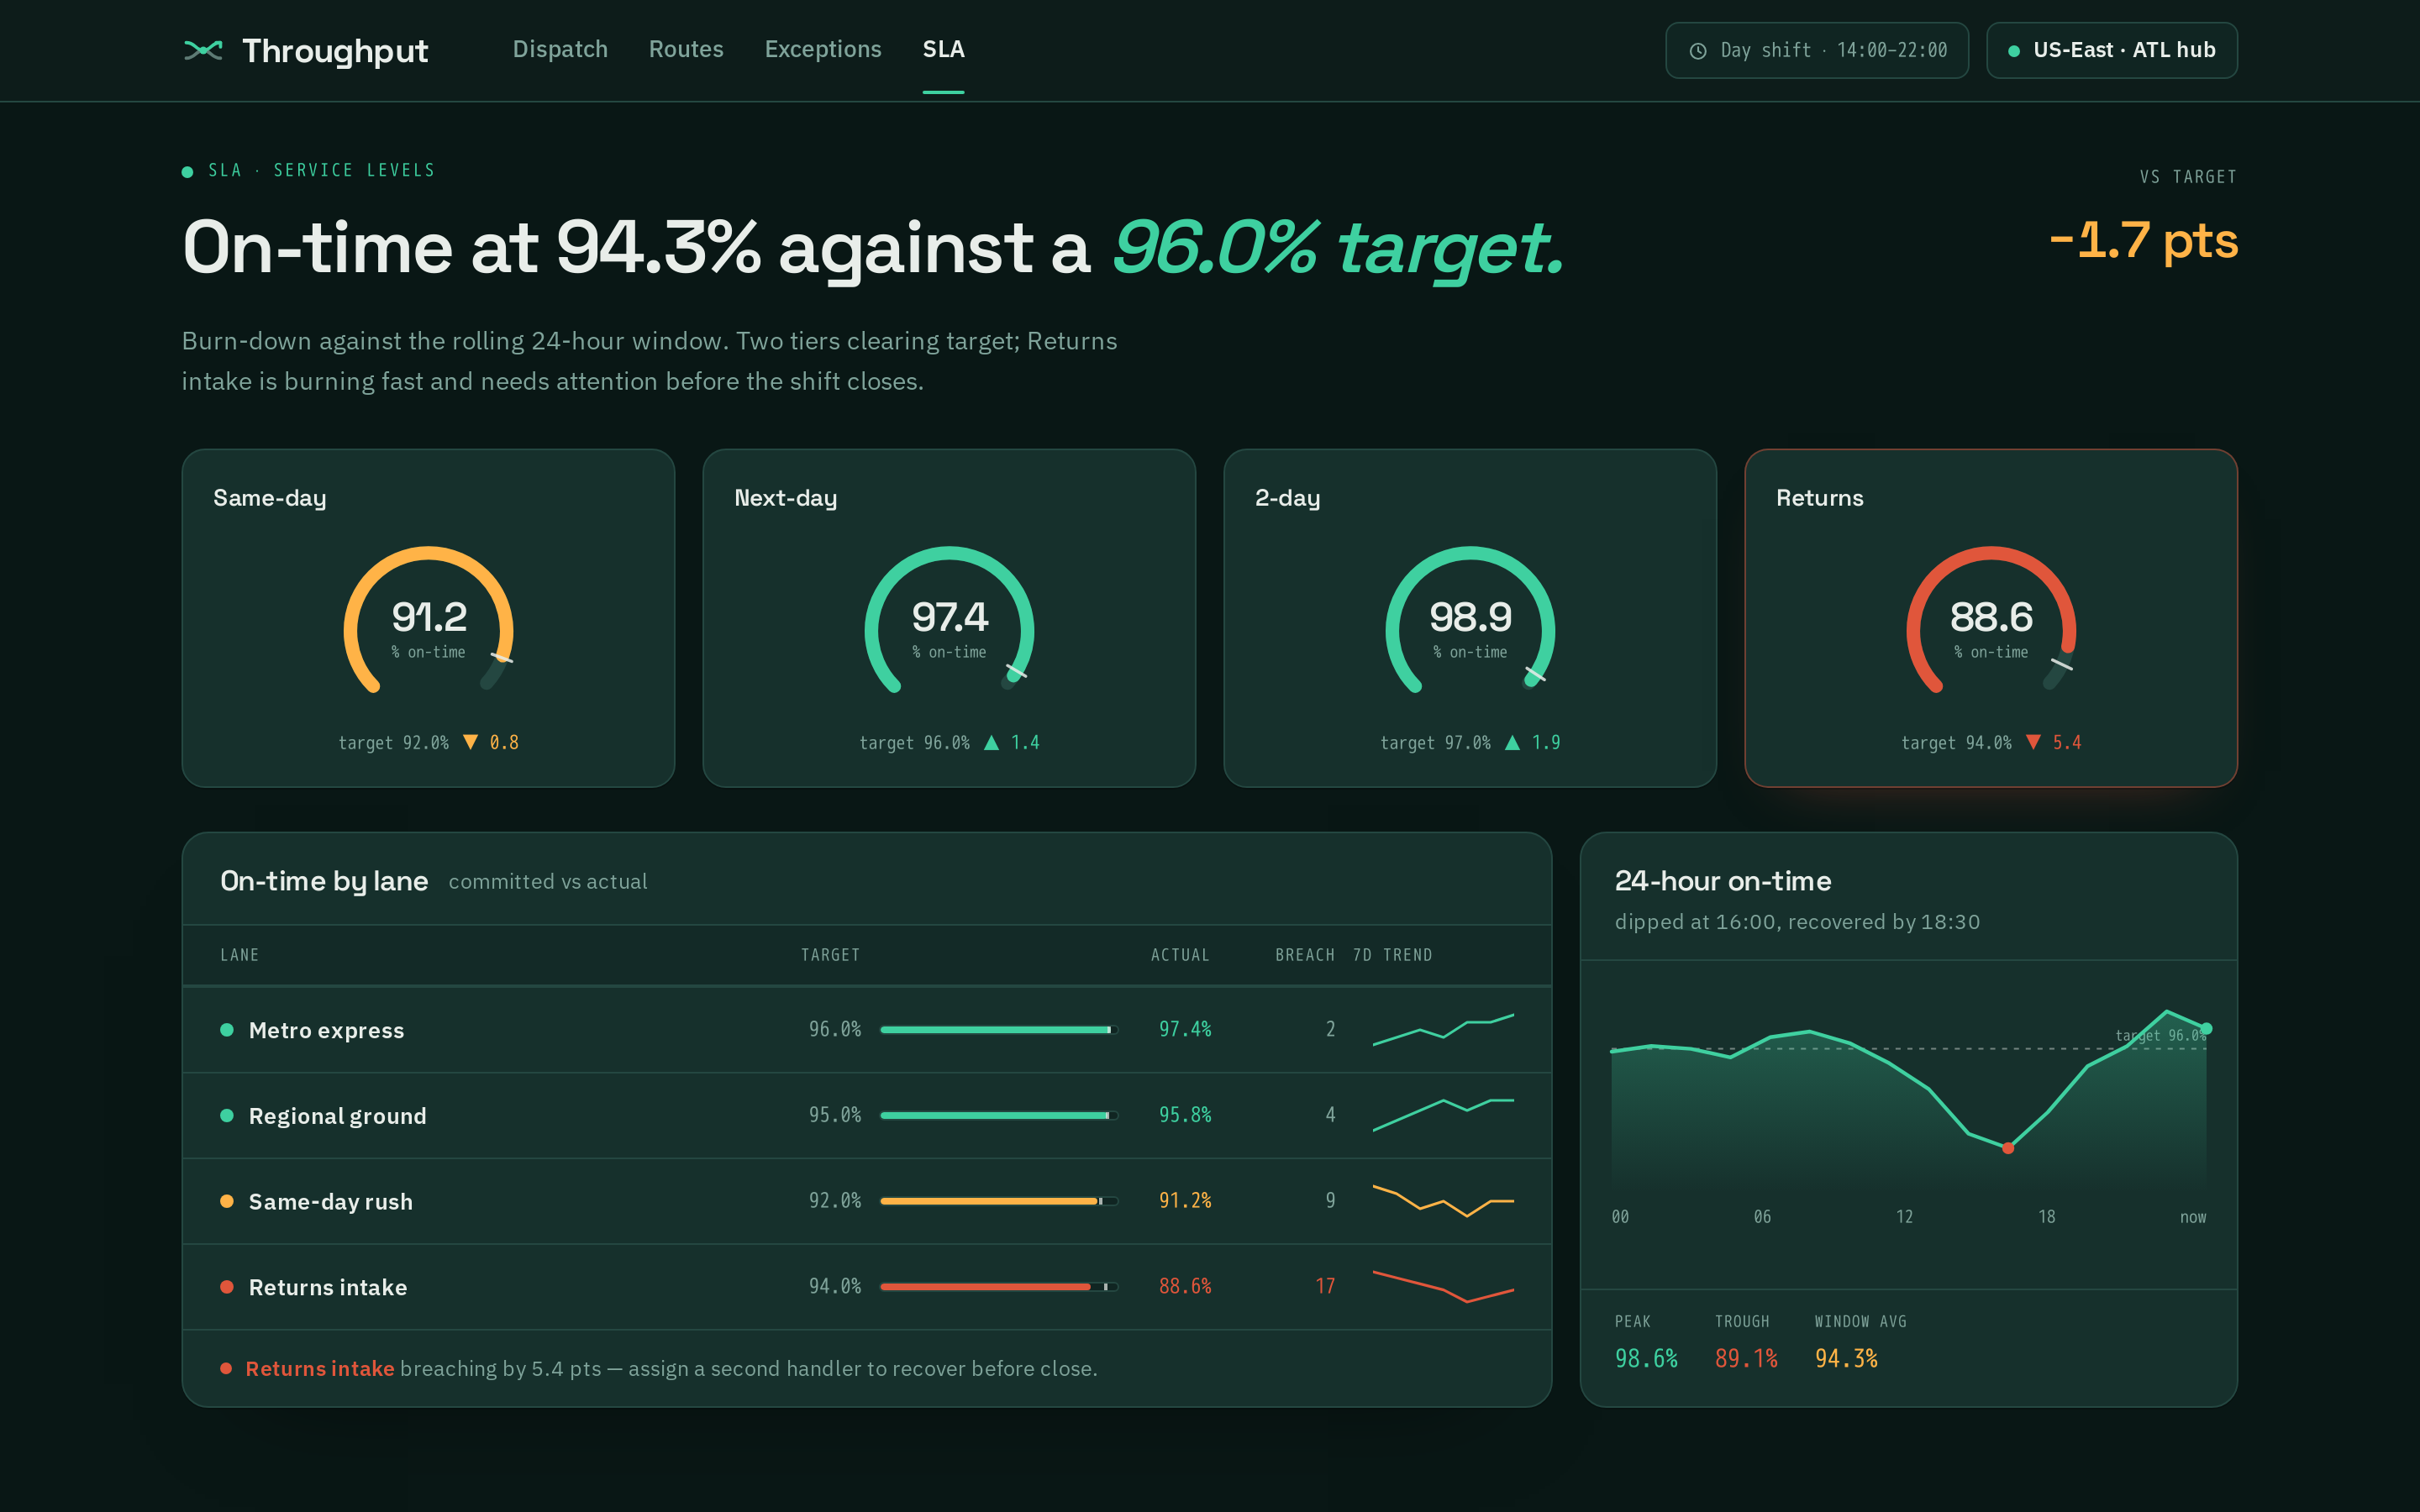Viewport: 2420px width, 1512px height.
Task: Click the clock icon in the shift pill
Action: pos(1697,51)
